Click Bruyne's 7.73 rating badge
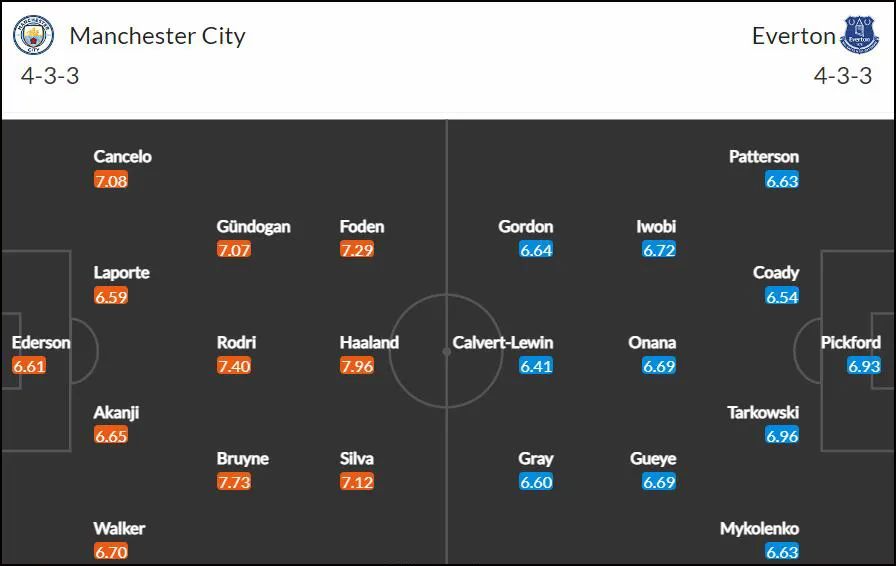 point(234,482)
